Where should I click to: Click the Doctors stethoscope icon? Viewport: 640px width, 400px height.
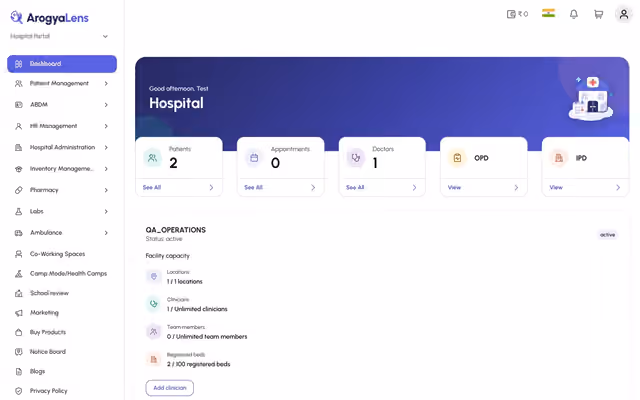356,158
